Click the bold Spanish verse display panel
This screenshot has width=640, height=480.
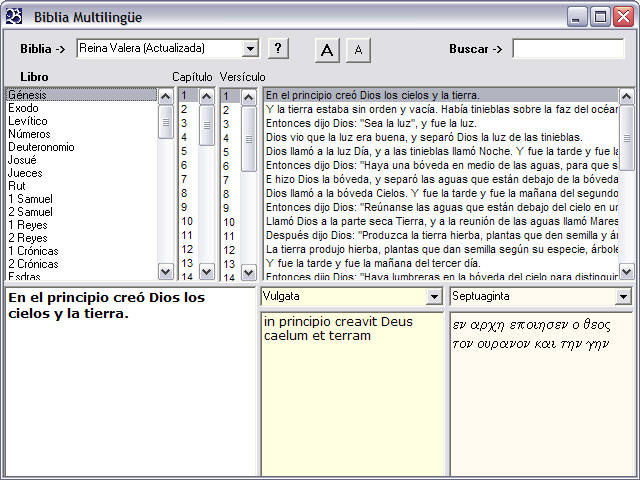[x=130, y=382]
